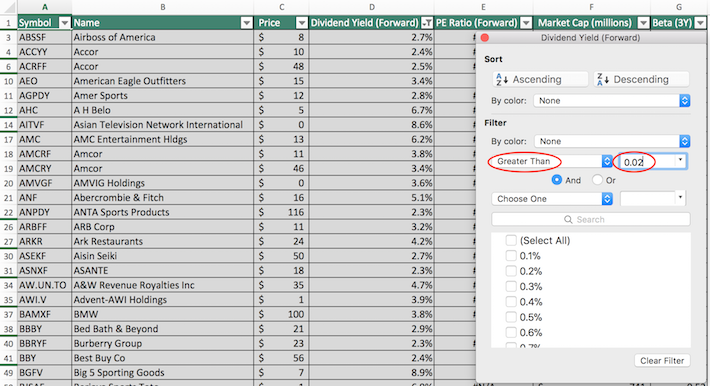
Task: Click the empty second filter value field
Action: 647,198
